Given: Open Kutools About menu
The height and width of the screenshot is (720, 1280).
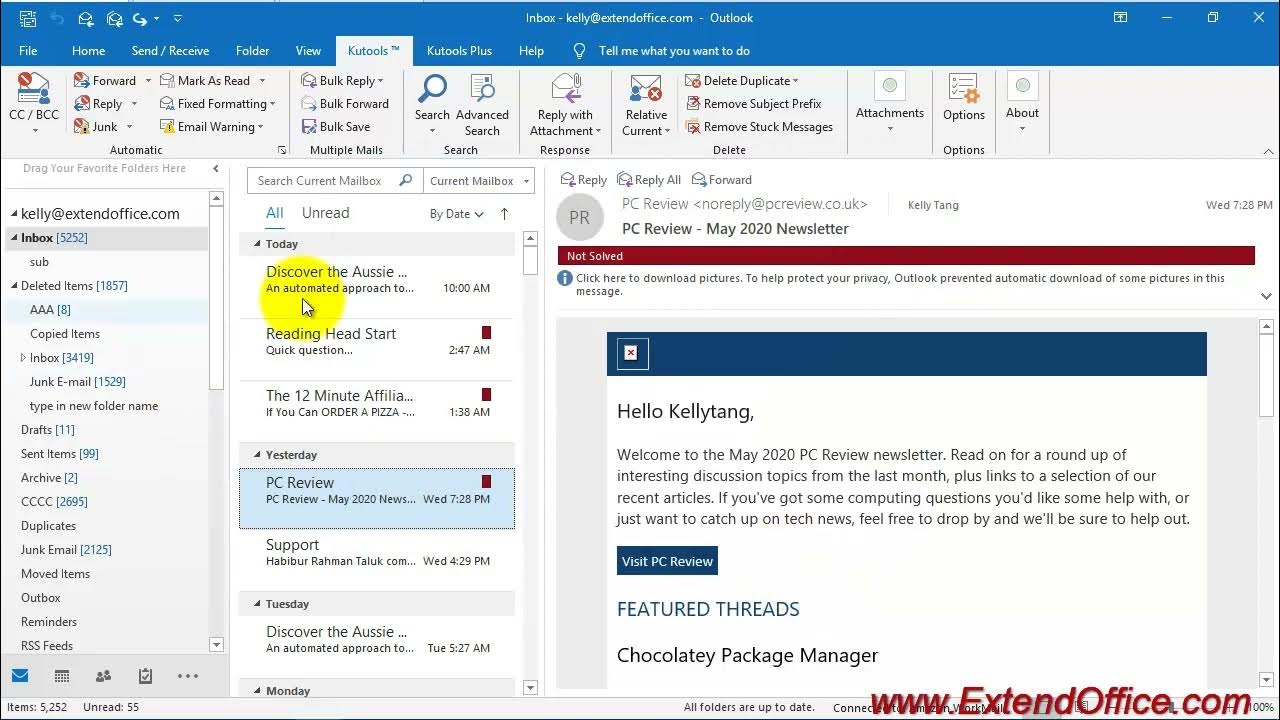Looking at the screenshot, I should [1022, 103].
